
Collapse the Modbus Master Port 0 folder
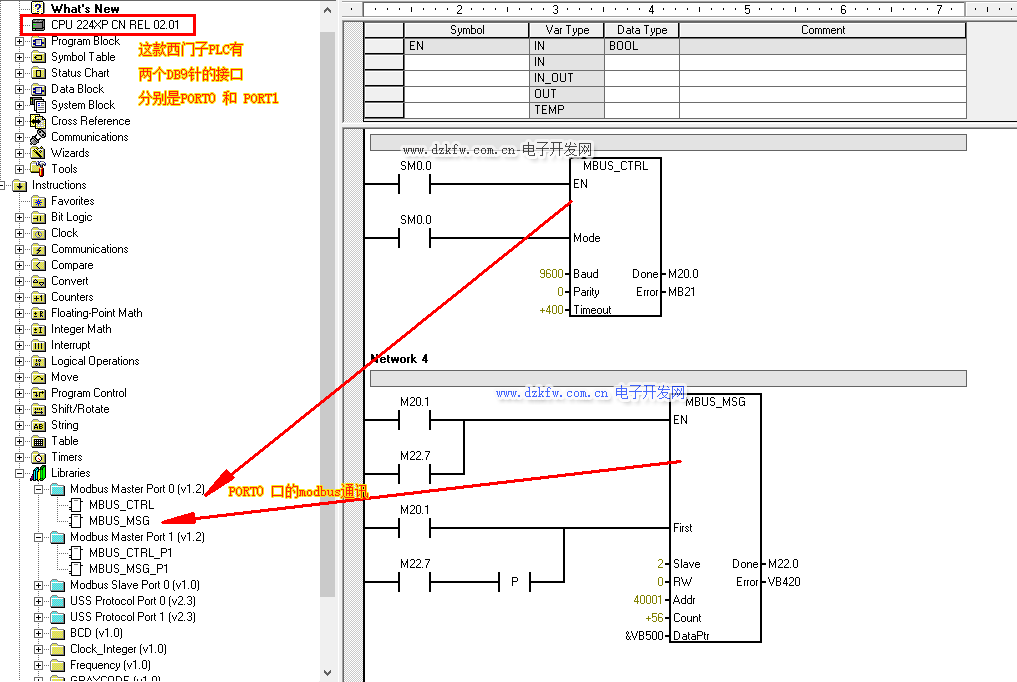click(39, 489)
